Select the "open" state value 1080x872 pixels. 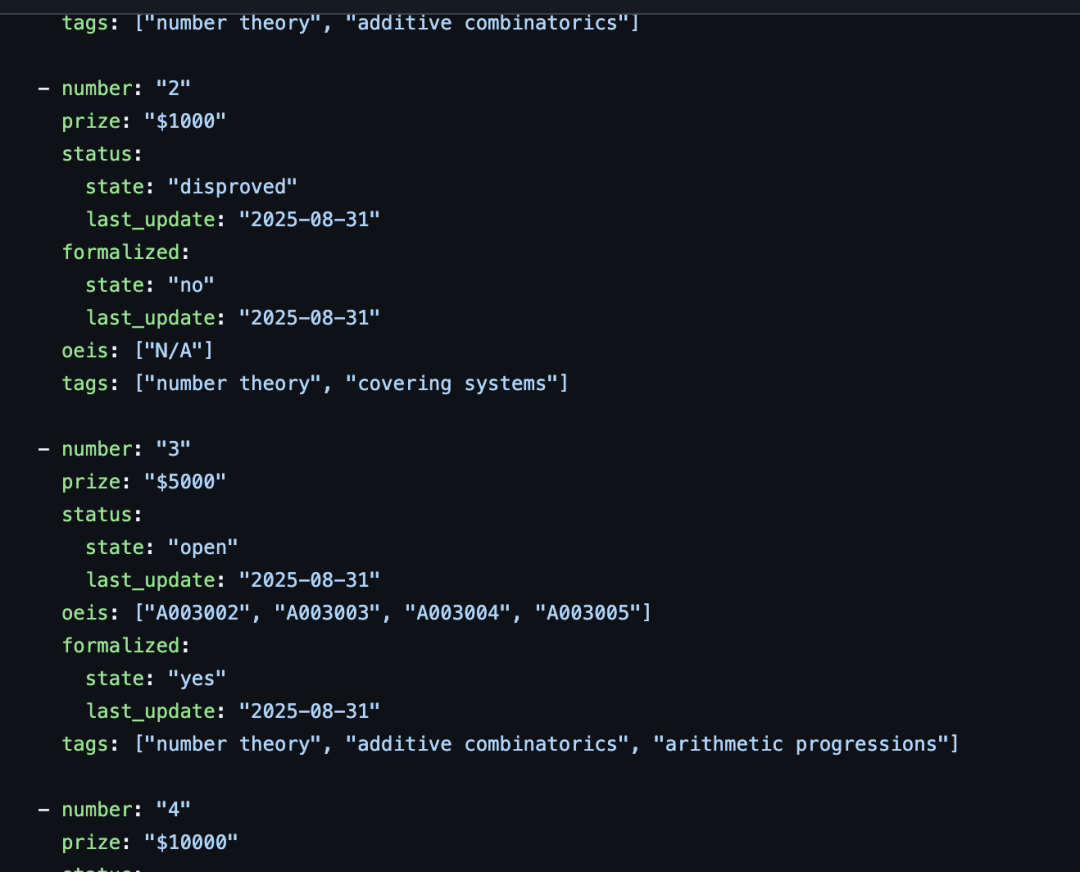[203, 547]
